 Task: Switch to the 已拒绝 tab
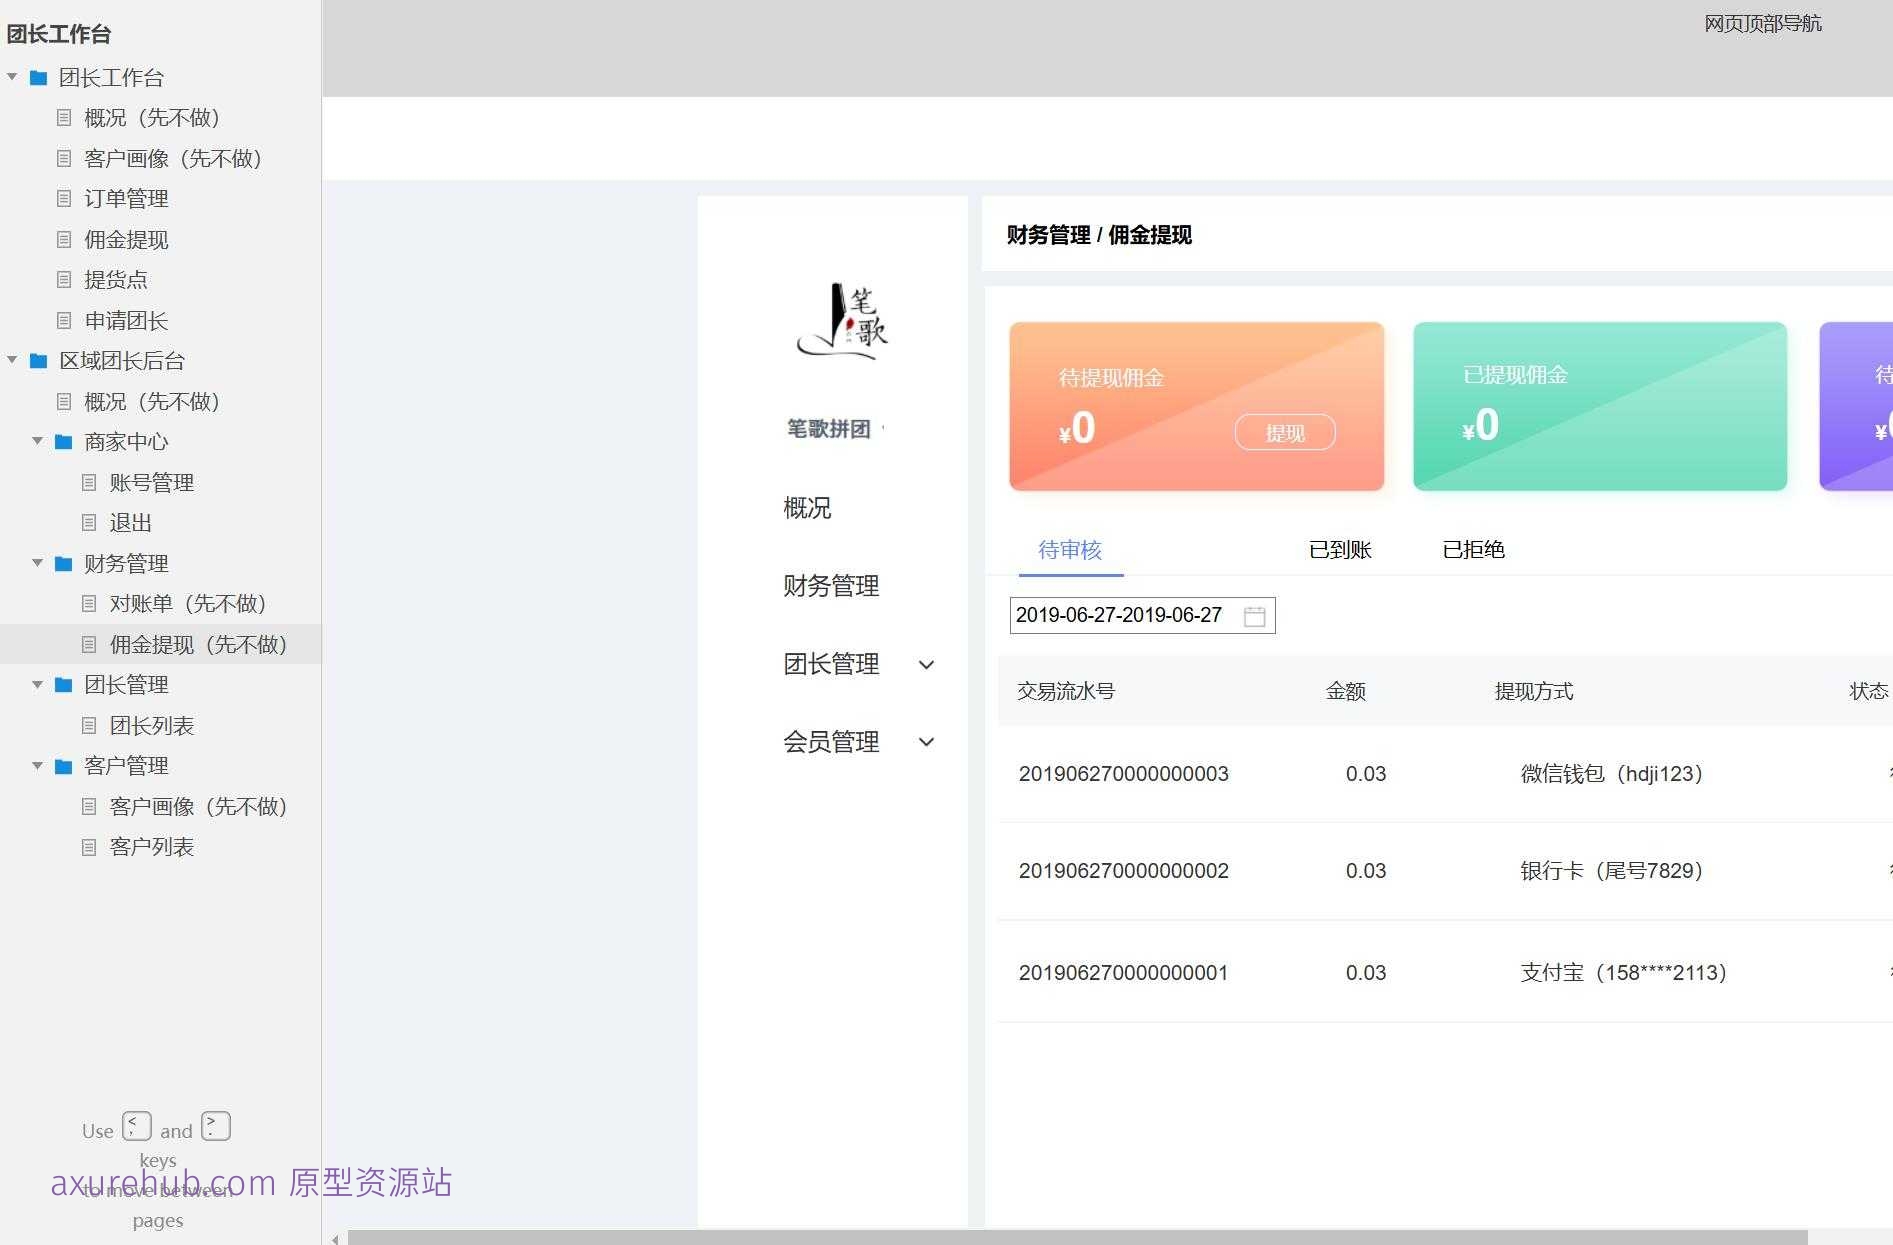(1473, 550)
